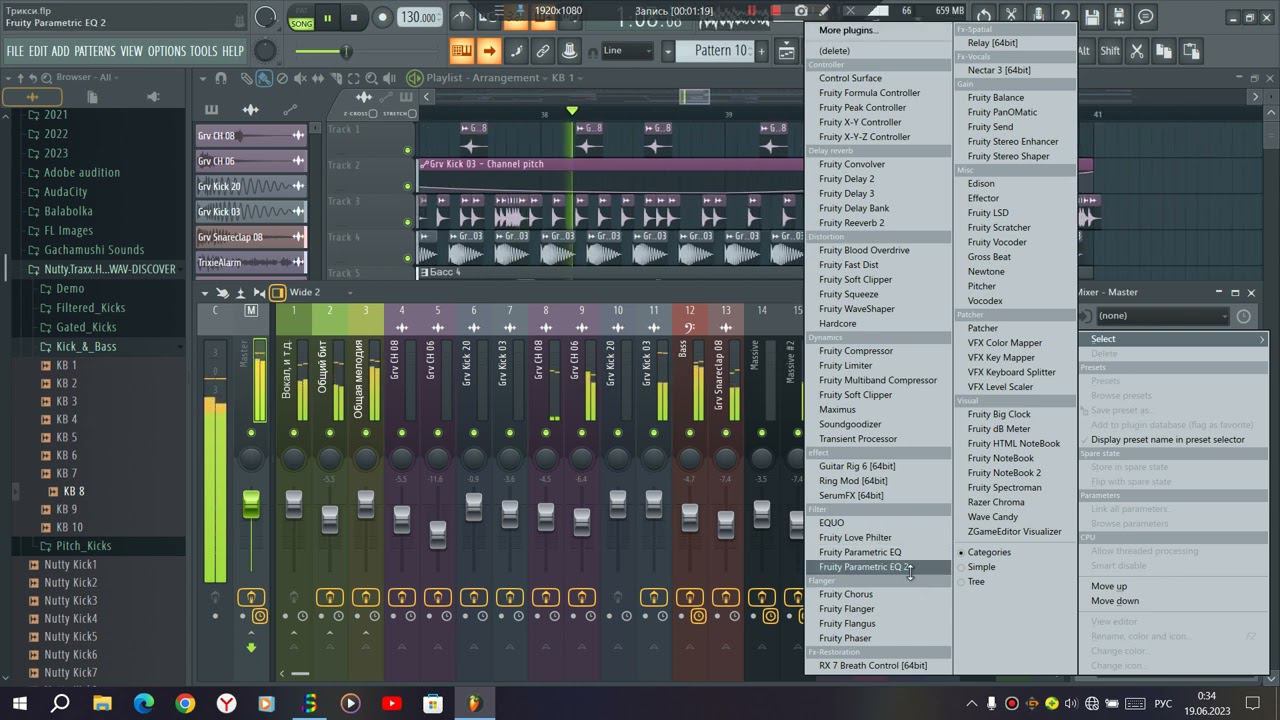Select the TrixieAlarm clip source
The width and height of the screenshot is (1280, 720).
coord(251,262)
